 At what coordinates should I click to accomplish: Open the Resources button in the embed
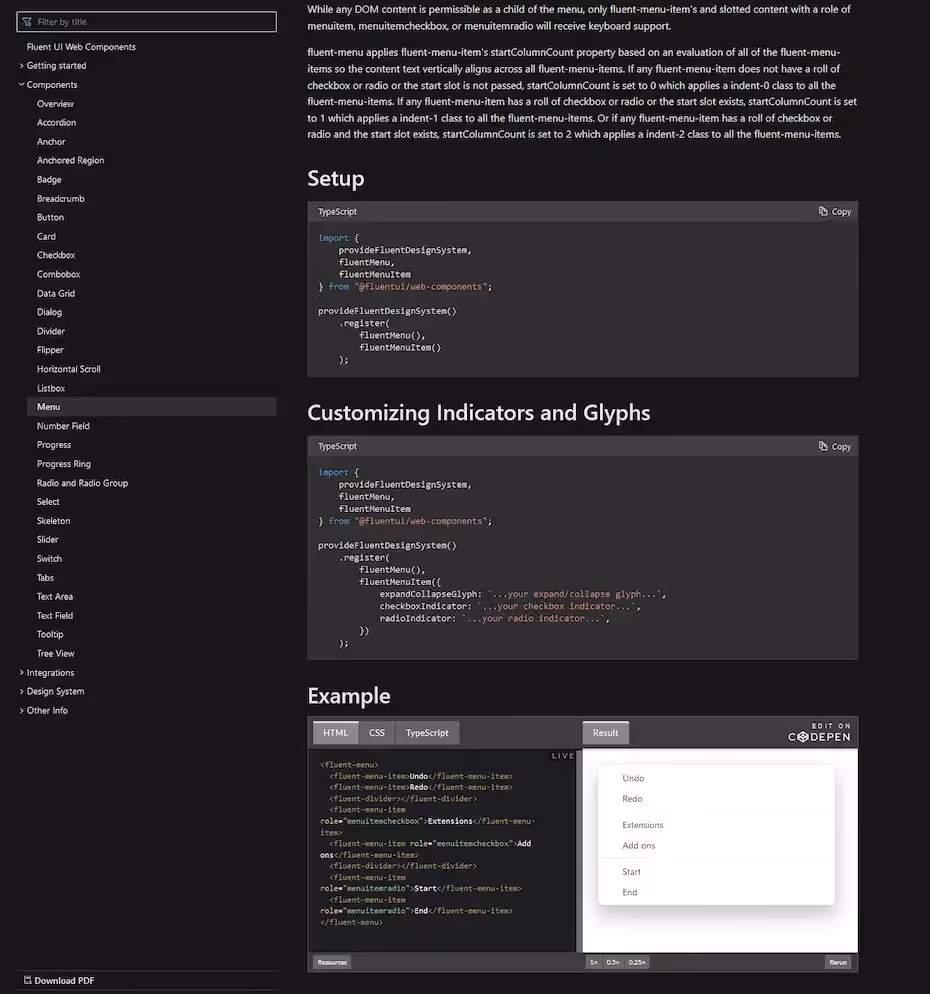pyautogui.click(x=332, y=962)
